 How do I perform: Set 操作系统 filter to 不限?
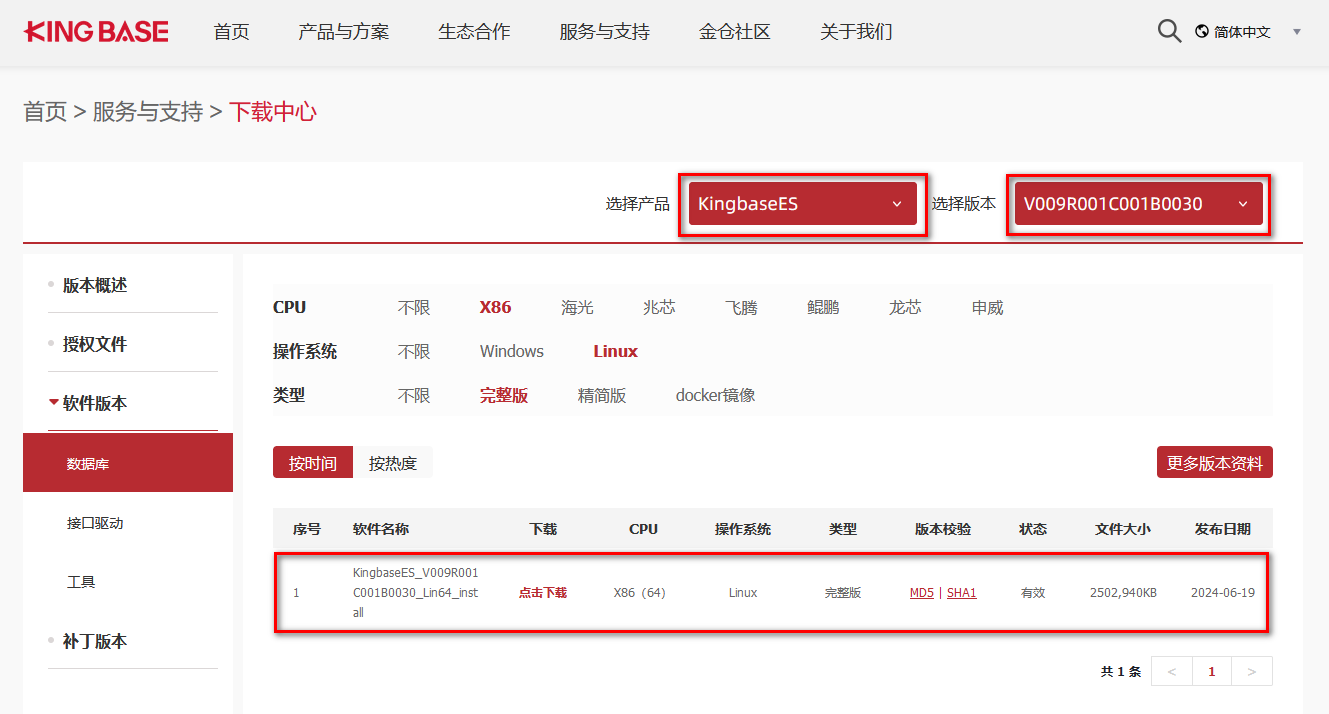coord(414,351)
